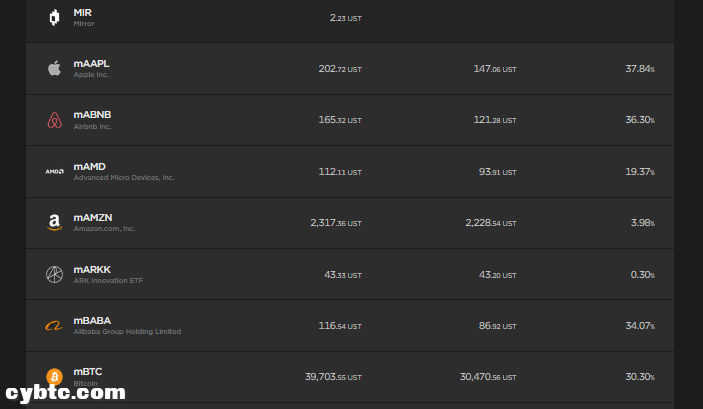Select the mAMZN ticker name
Screen dimensions: 703x409
tap(92, 218)
